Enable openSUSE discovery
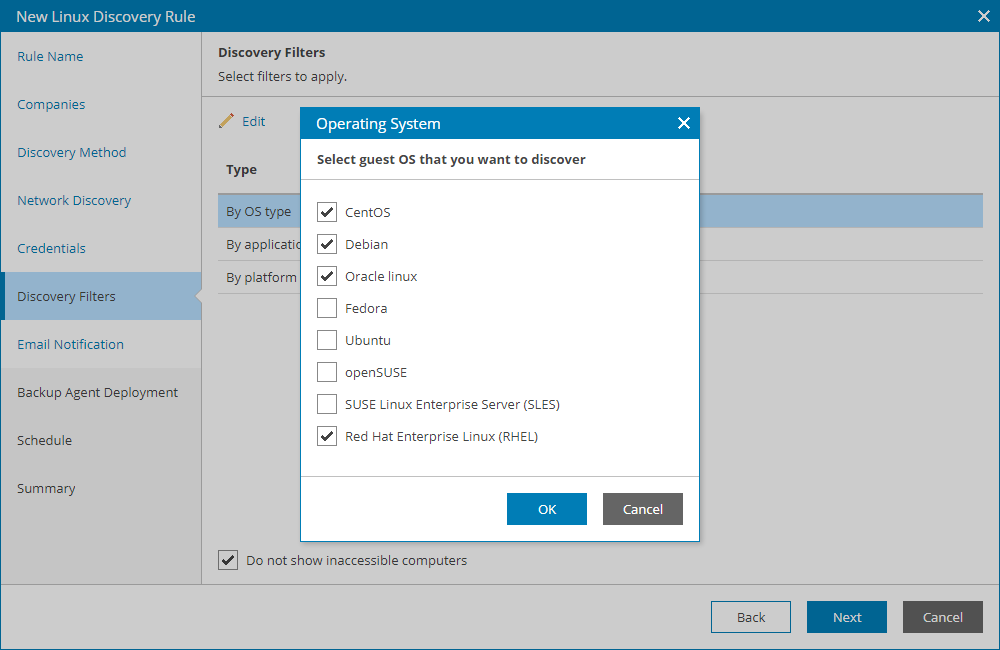 pyautogui.click(x=326, y=372)
